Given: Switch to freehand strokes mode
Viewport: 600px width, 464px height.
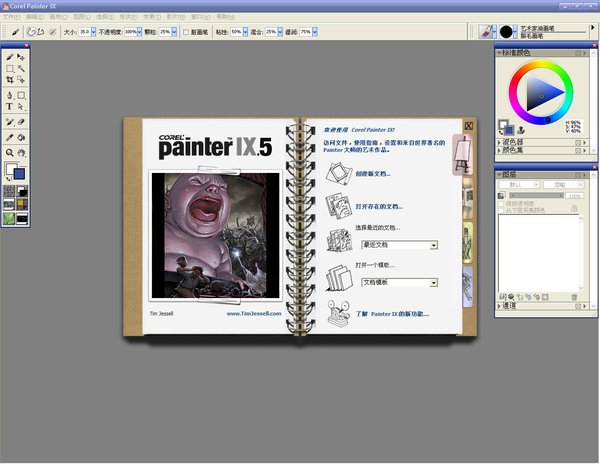Looking at the screenshot, I should 31,32.
